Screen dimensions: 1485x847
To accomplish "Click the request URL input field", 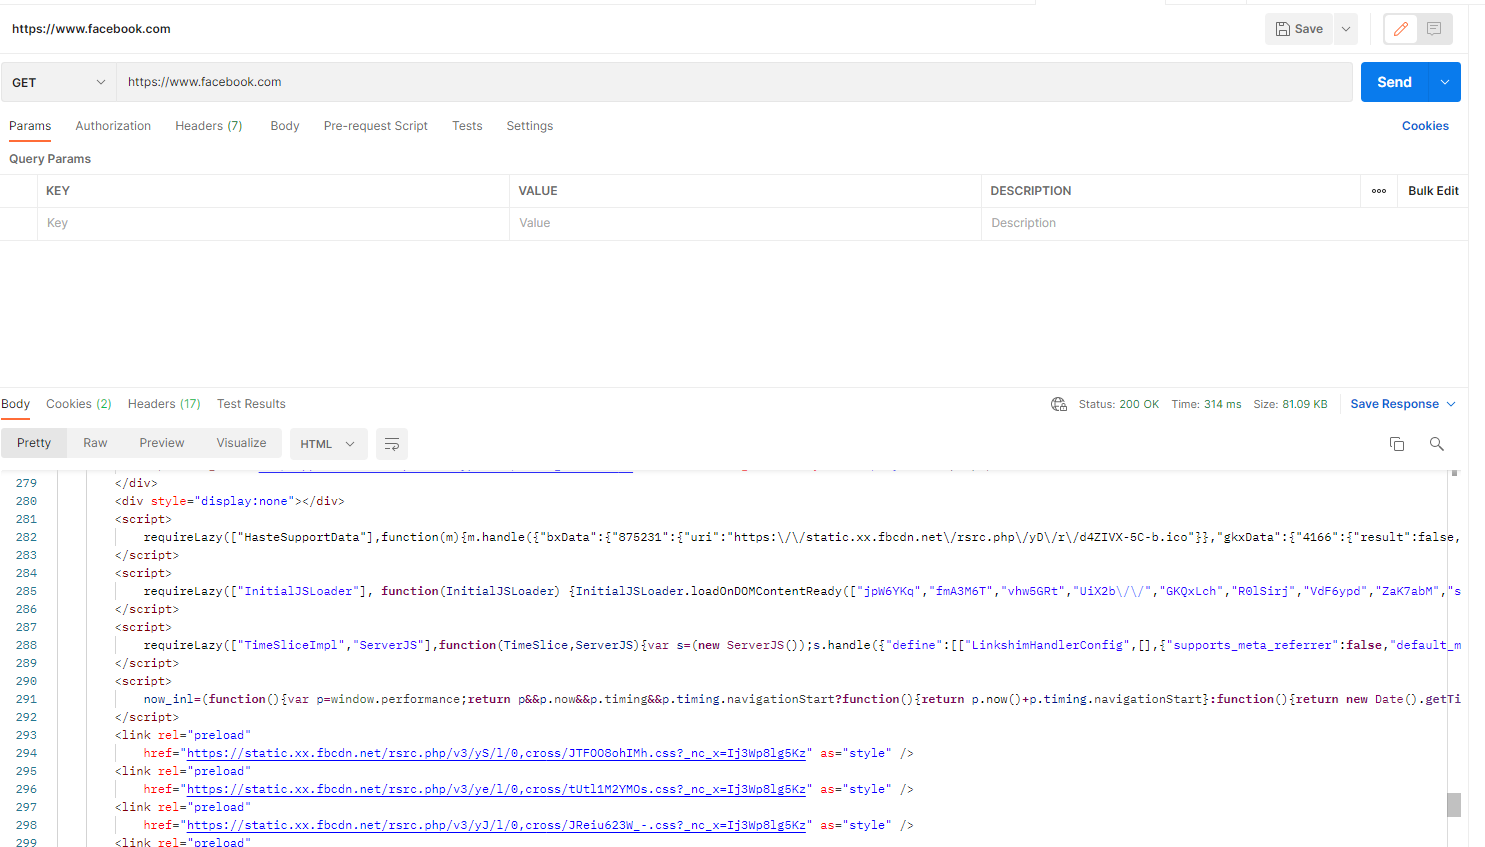I will [734, 82].
